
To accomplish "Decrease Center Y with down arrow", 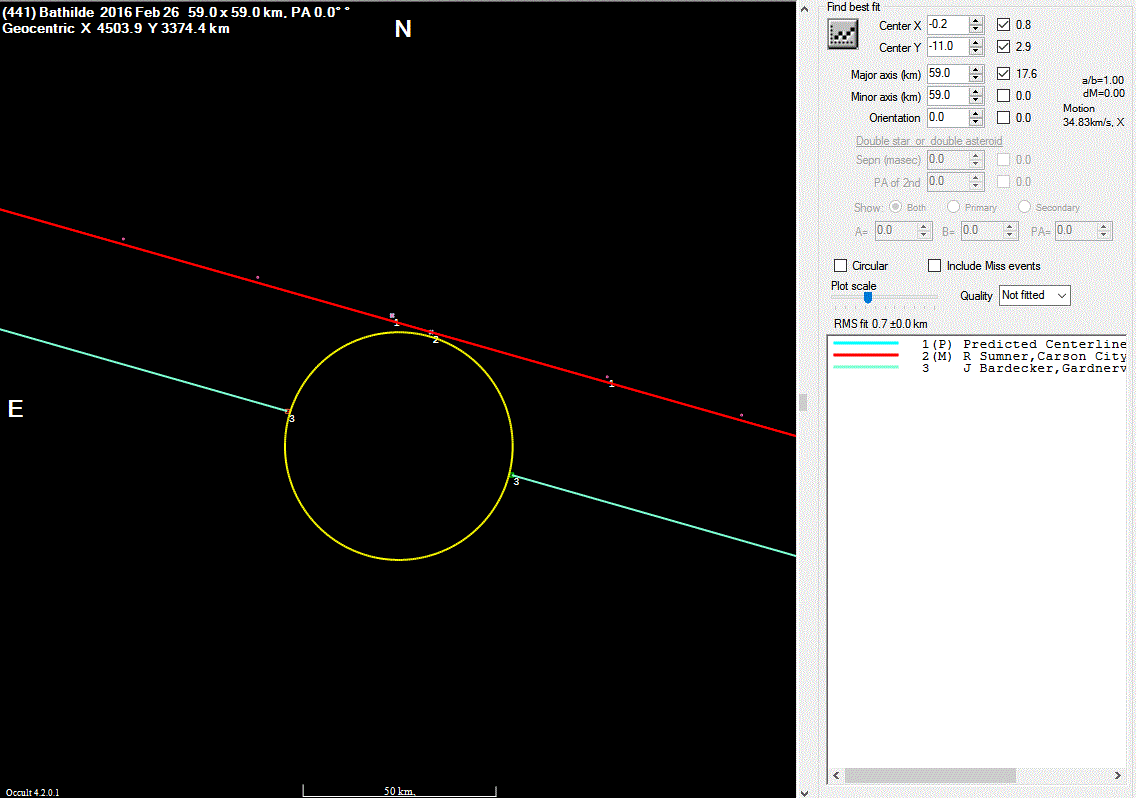I will pyautogui.click(x=976, y=51).
